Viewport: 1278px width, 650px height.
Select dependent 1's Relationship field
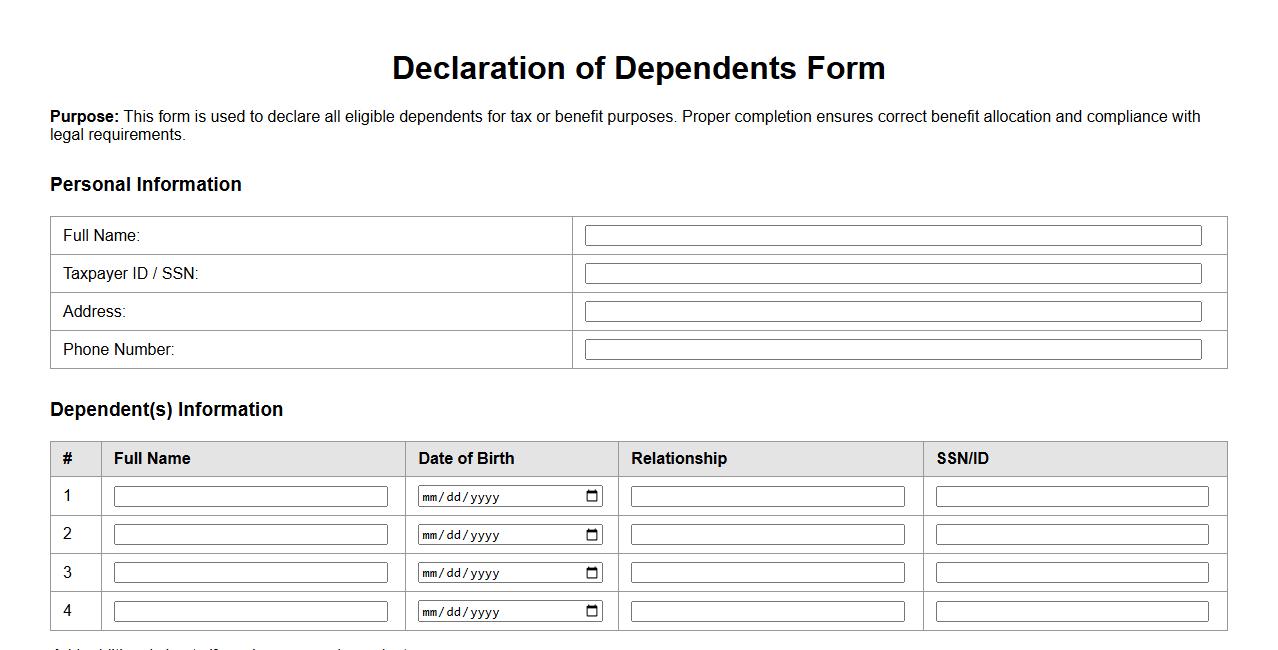766,495
